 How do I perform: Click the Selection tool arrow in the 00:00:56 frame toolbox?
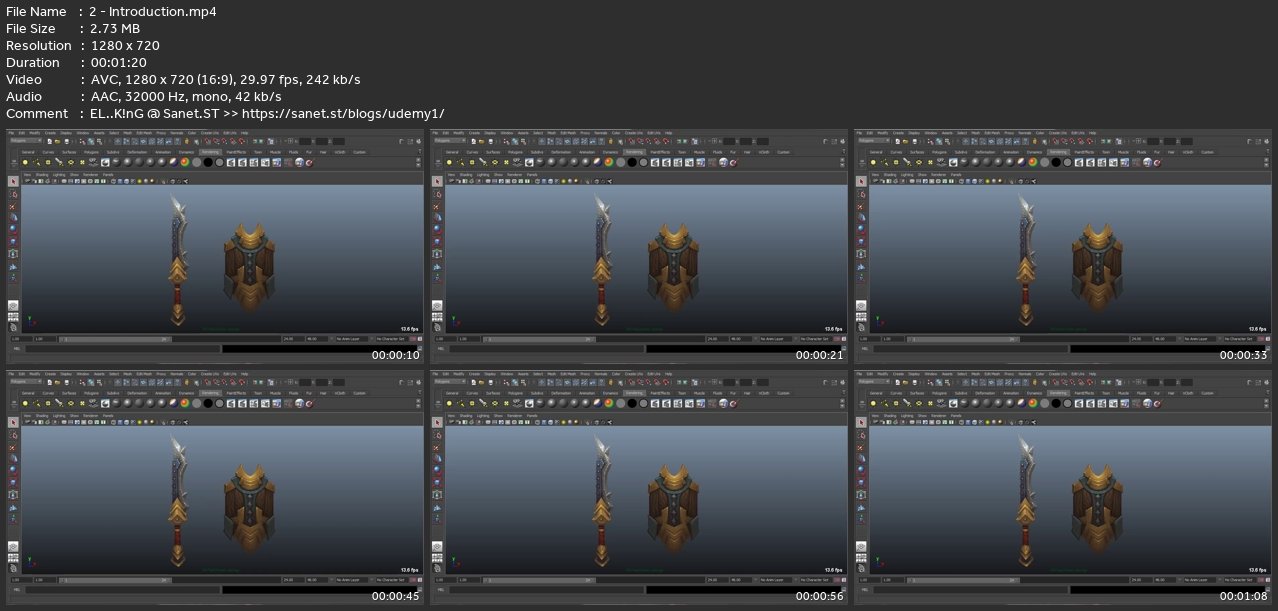(437, 422)
